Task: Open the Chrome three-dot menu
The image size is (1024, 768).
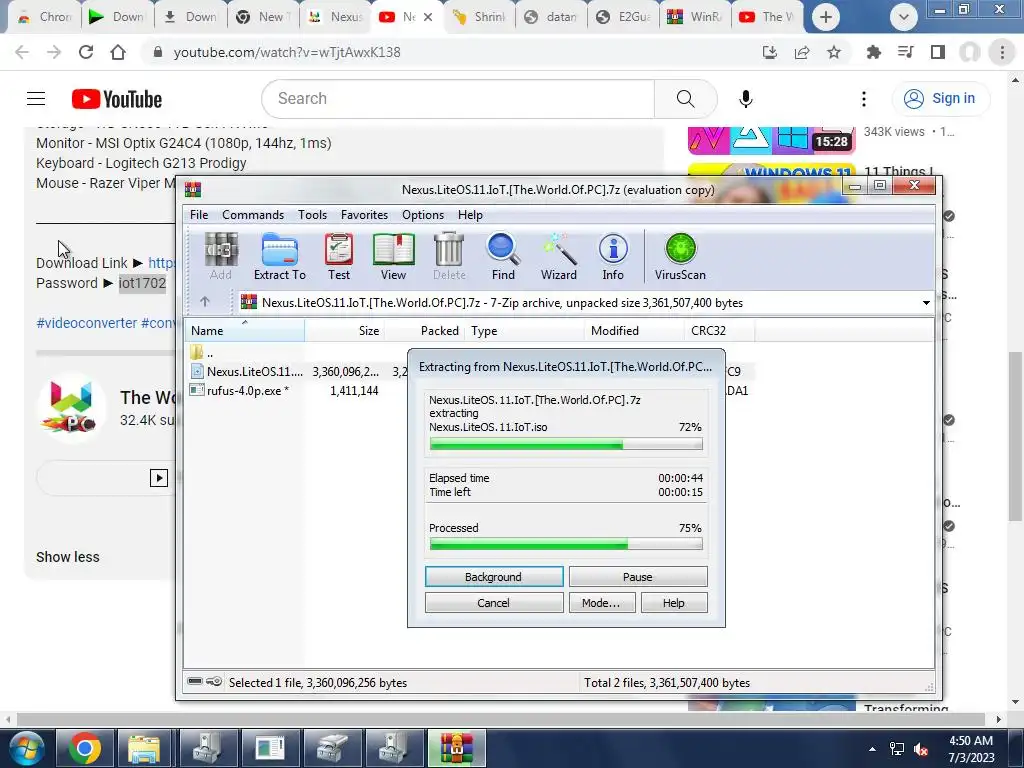Action: 1002,52
